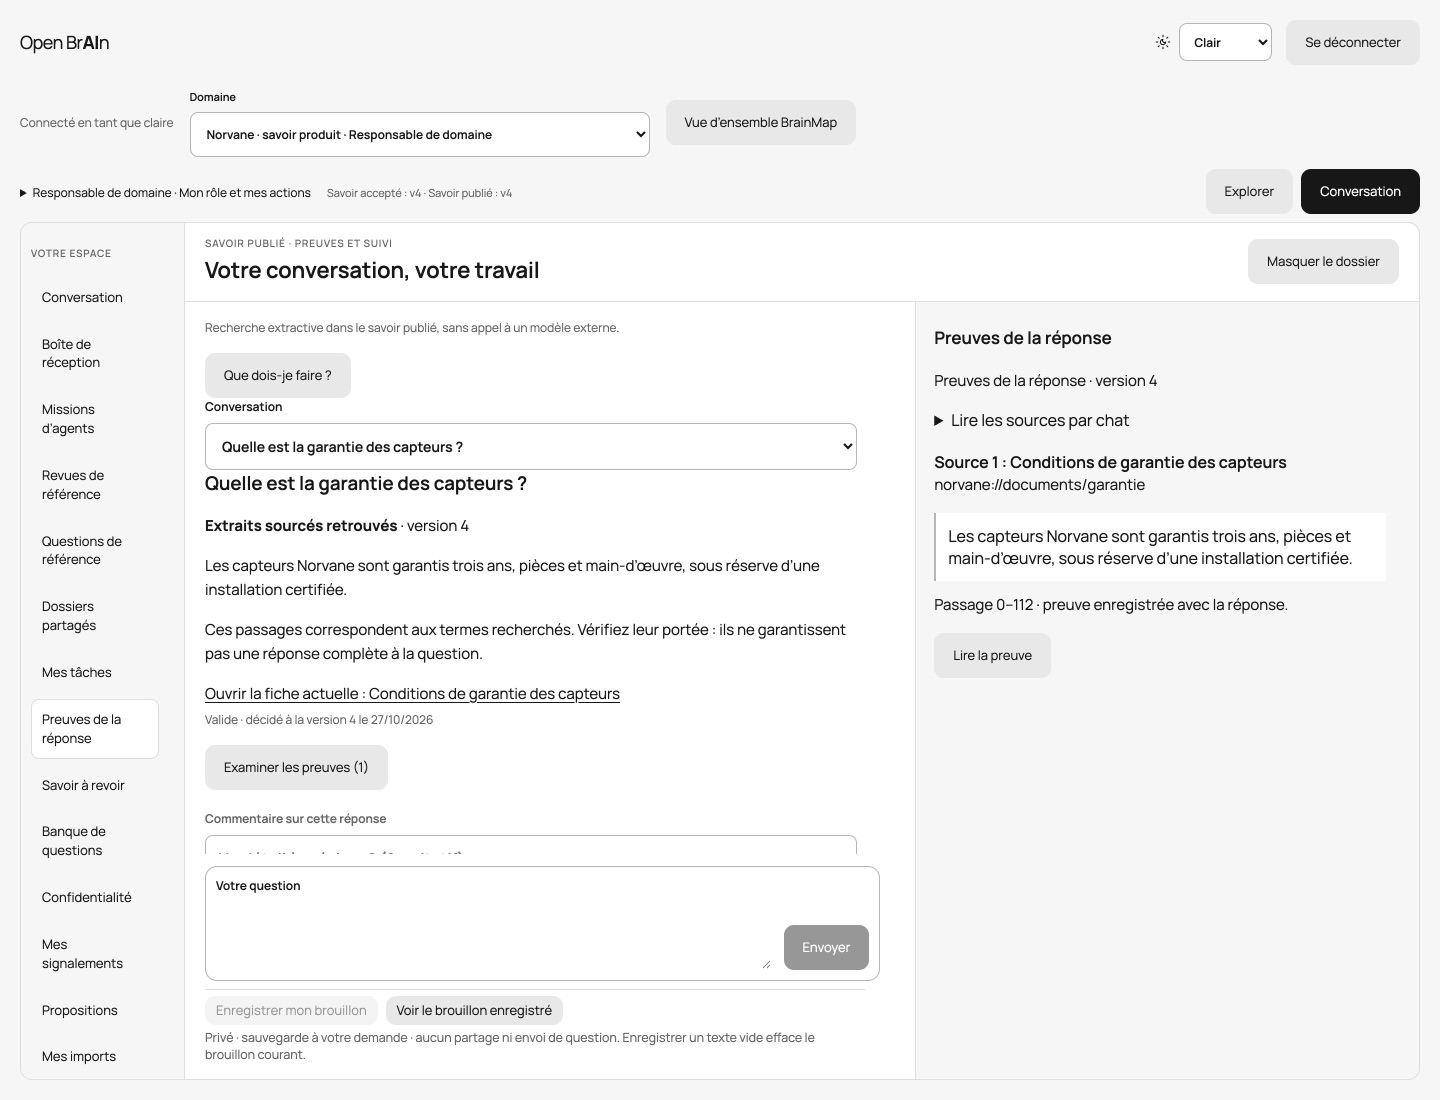Viewport: 1440px width, 1100px height.
Task: Open the Clair theme dropdown
Action: 1225,42
